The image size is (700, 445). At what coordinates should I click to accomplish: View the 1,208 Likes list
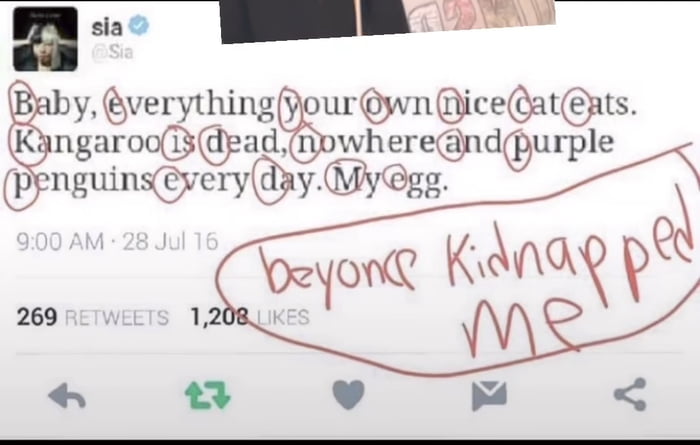click(250, 317)
